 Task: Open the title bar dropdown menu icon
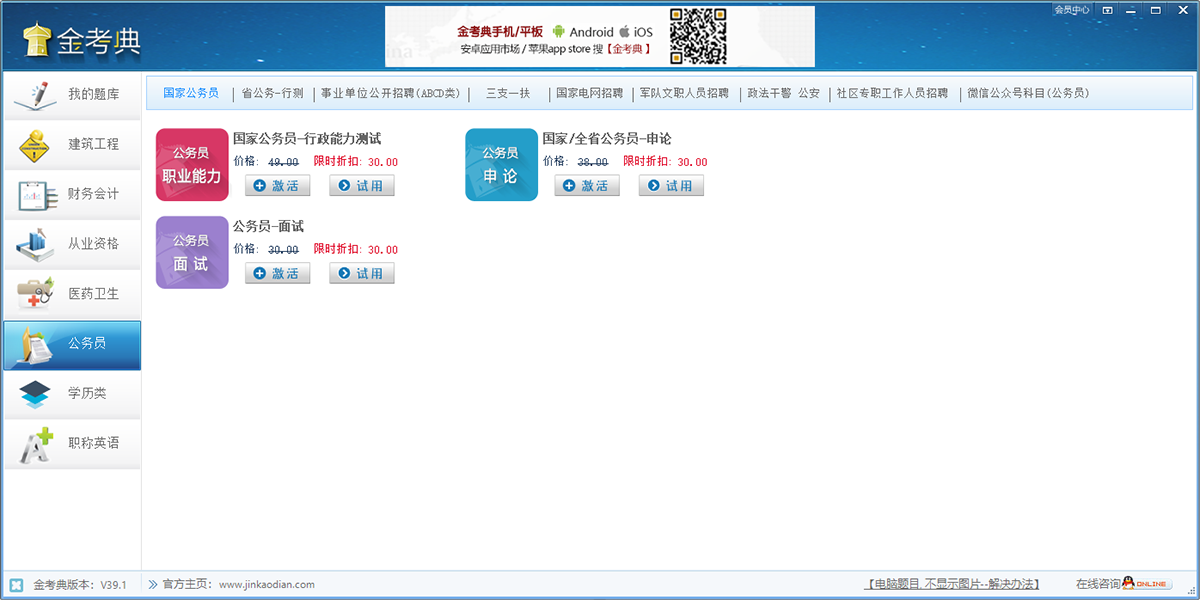pyautogui.click(x=1106, y=10)
